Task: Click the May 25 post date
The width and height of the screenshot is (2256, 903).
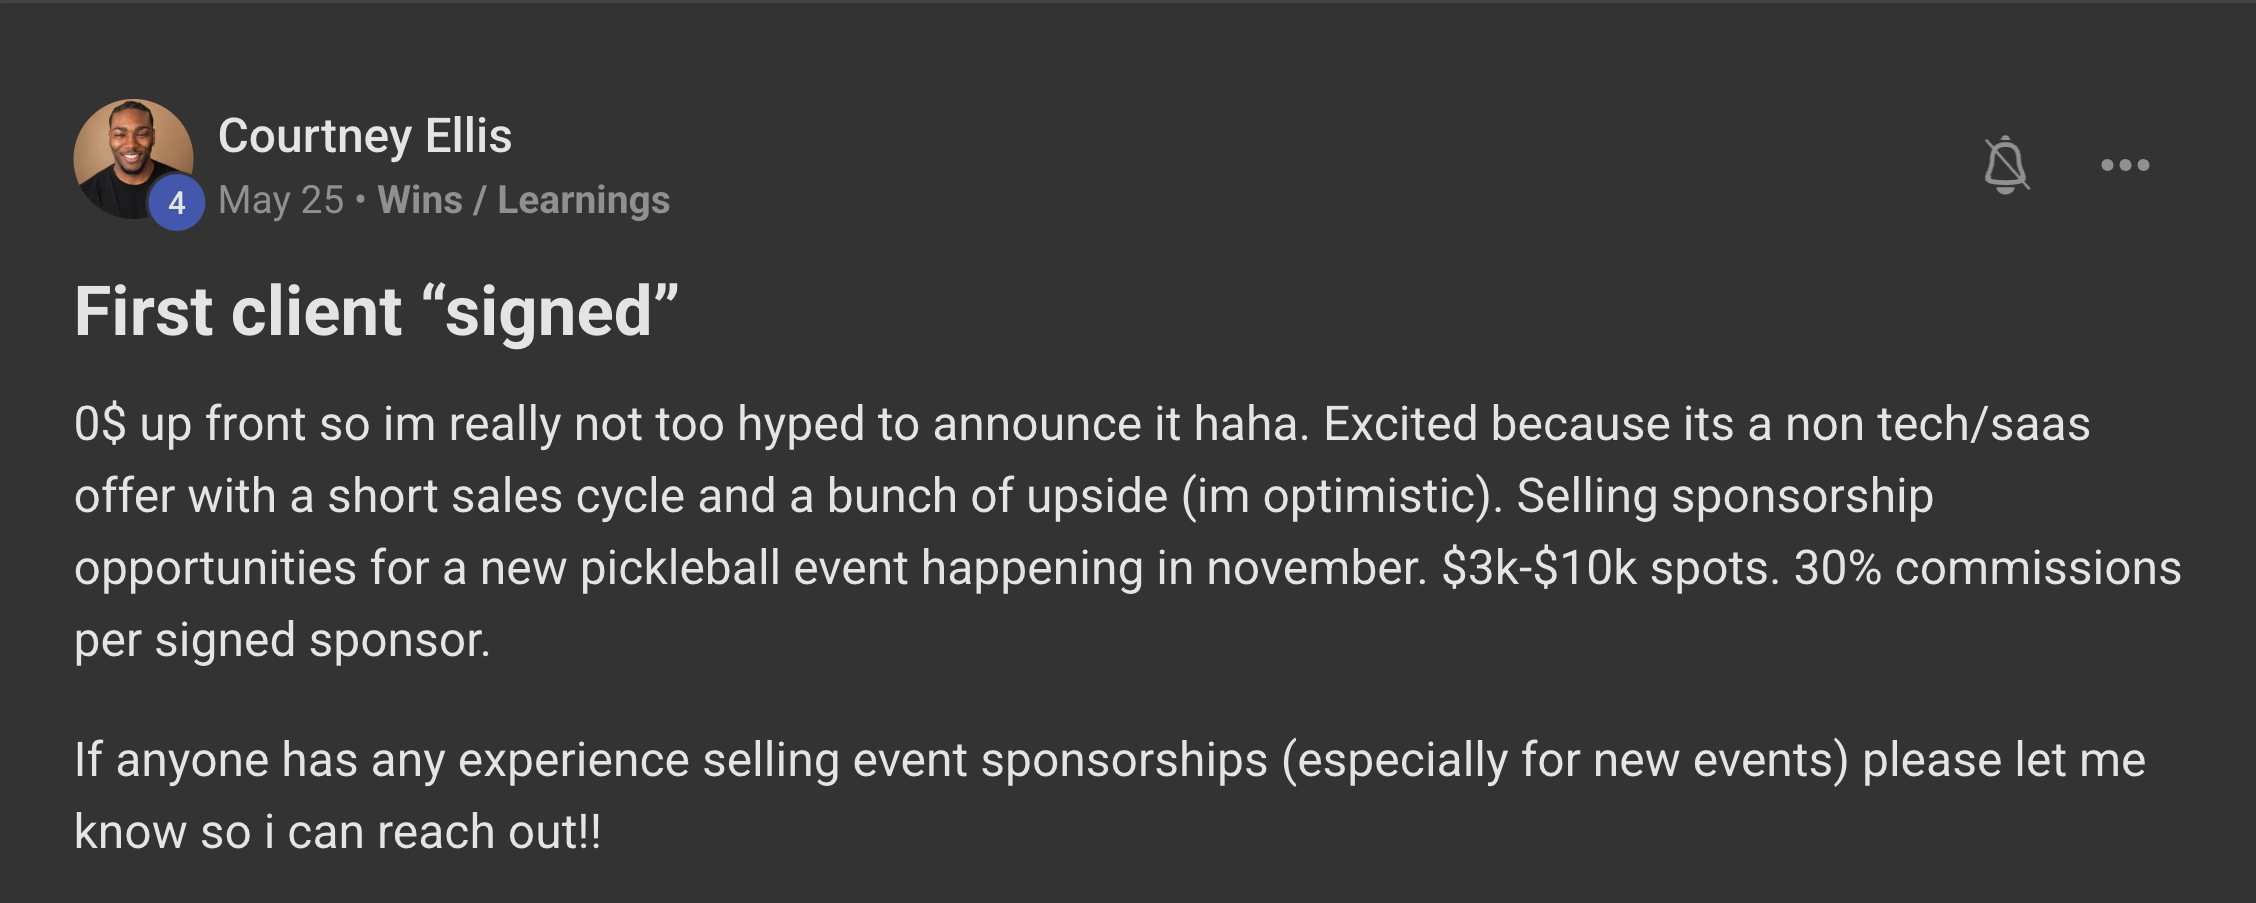Action: click(281, 200)
